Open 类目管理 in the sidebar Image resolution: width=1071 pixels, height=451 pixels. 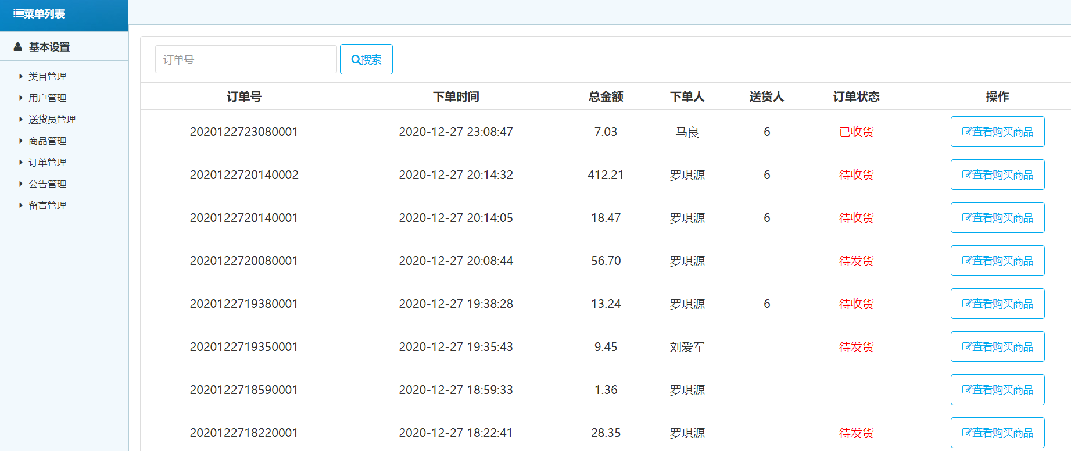coord(47,76)
